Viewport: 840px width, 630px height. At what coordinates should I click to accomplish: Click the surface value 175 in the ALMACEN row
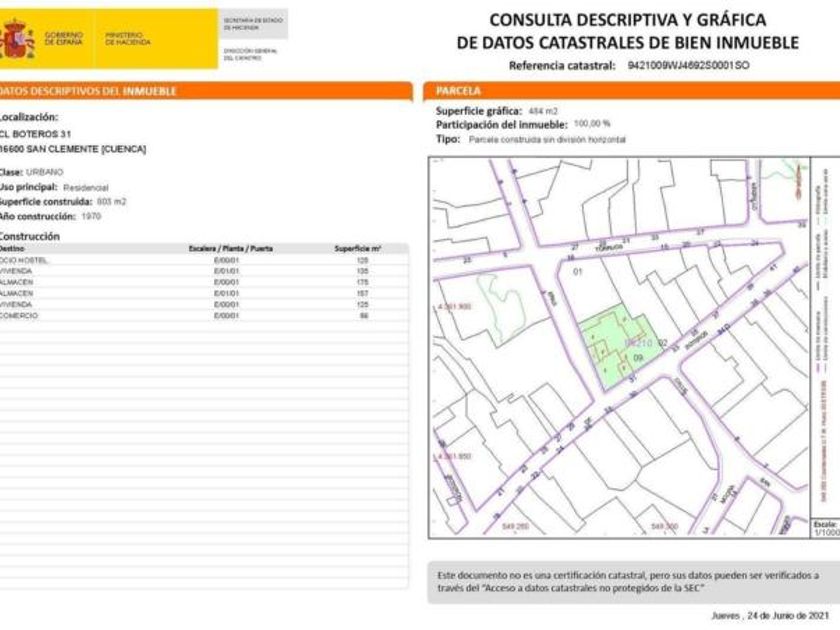(x=363, y=282)
